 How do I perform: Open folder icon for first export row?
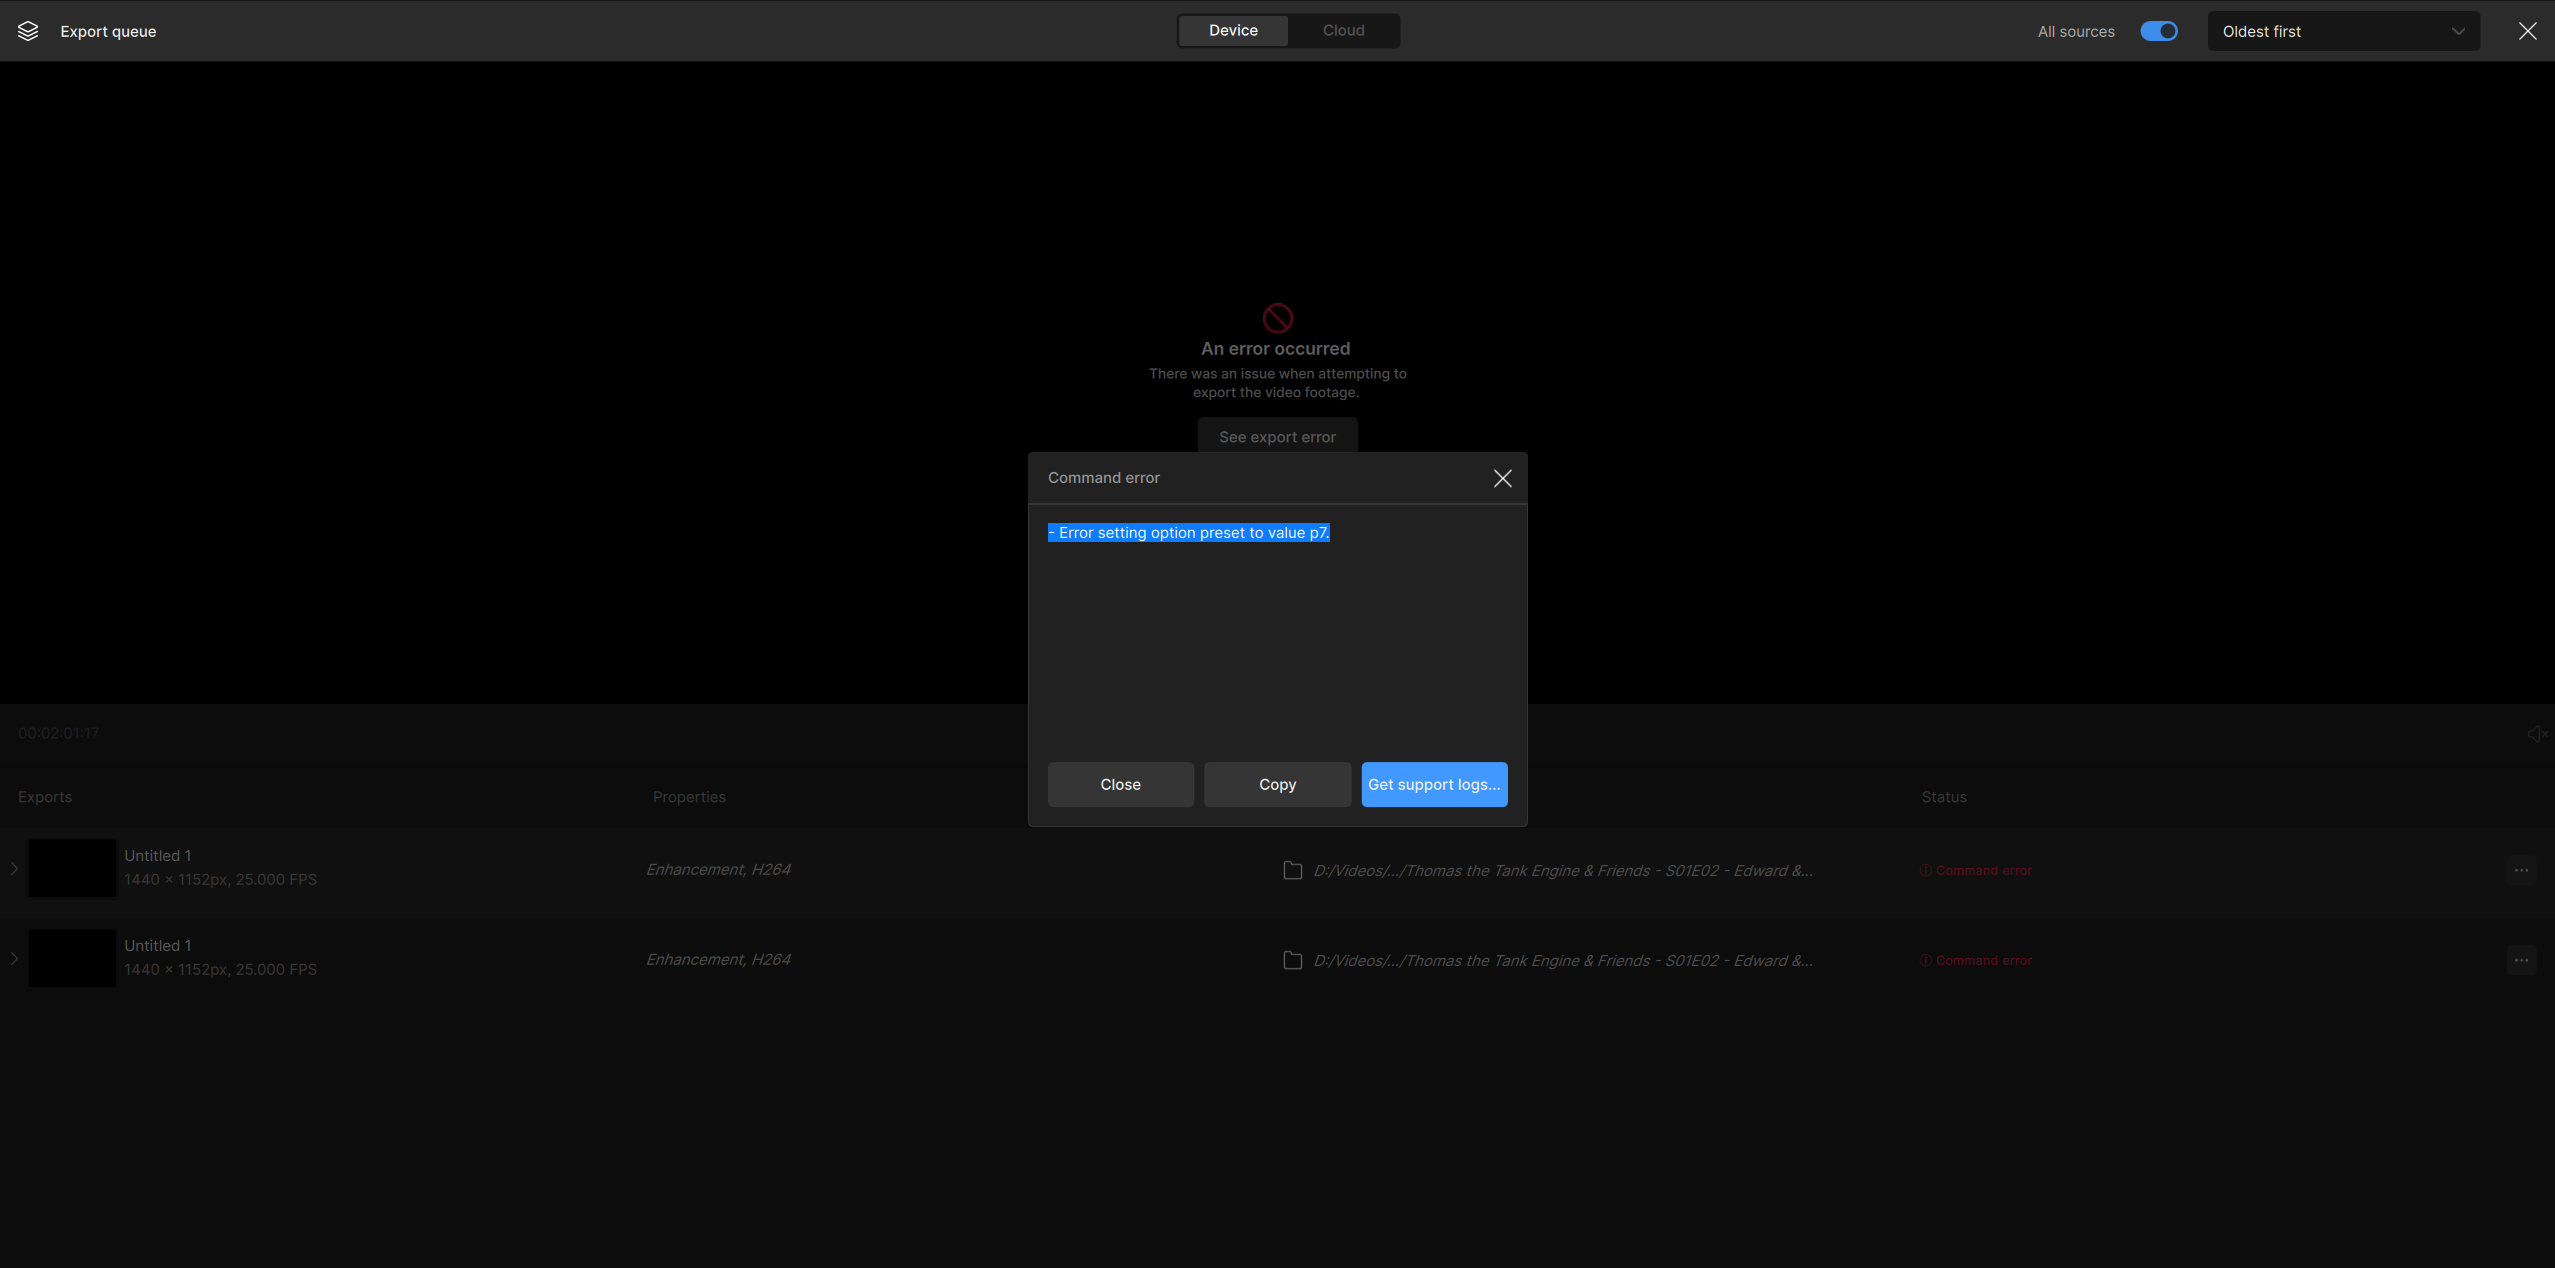pyautogui.click(x=1292, y=870)
